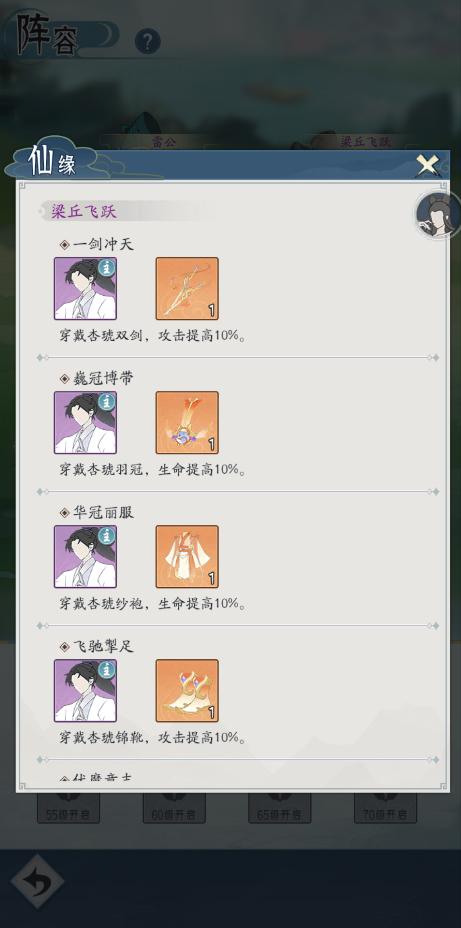Select the hero portrait under 巍冠博带

pyautogui.click(x=85, y=423)
